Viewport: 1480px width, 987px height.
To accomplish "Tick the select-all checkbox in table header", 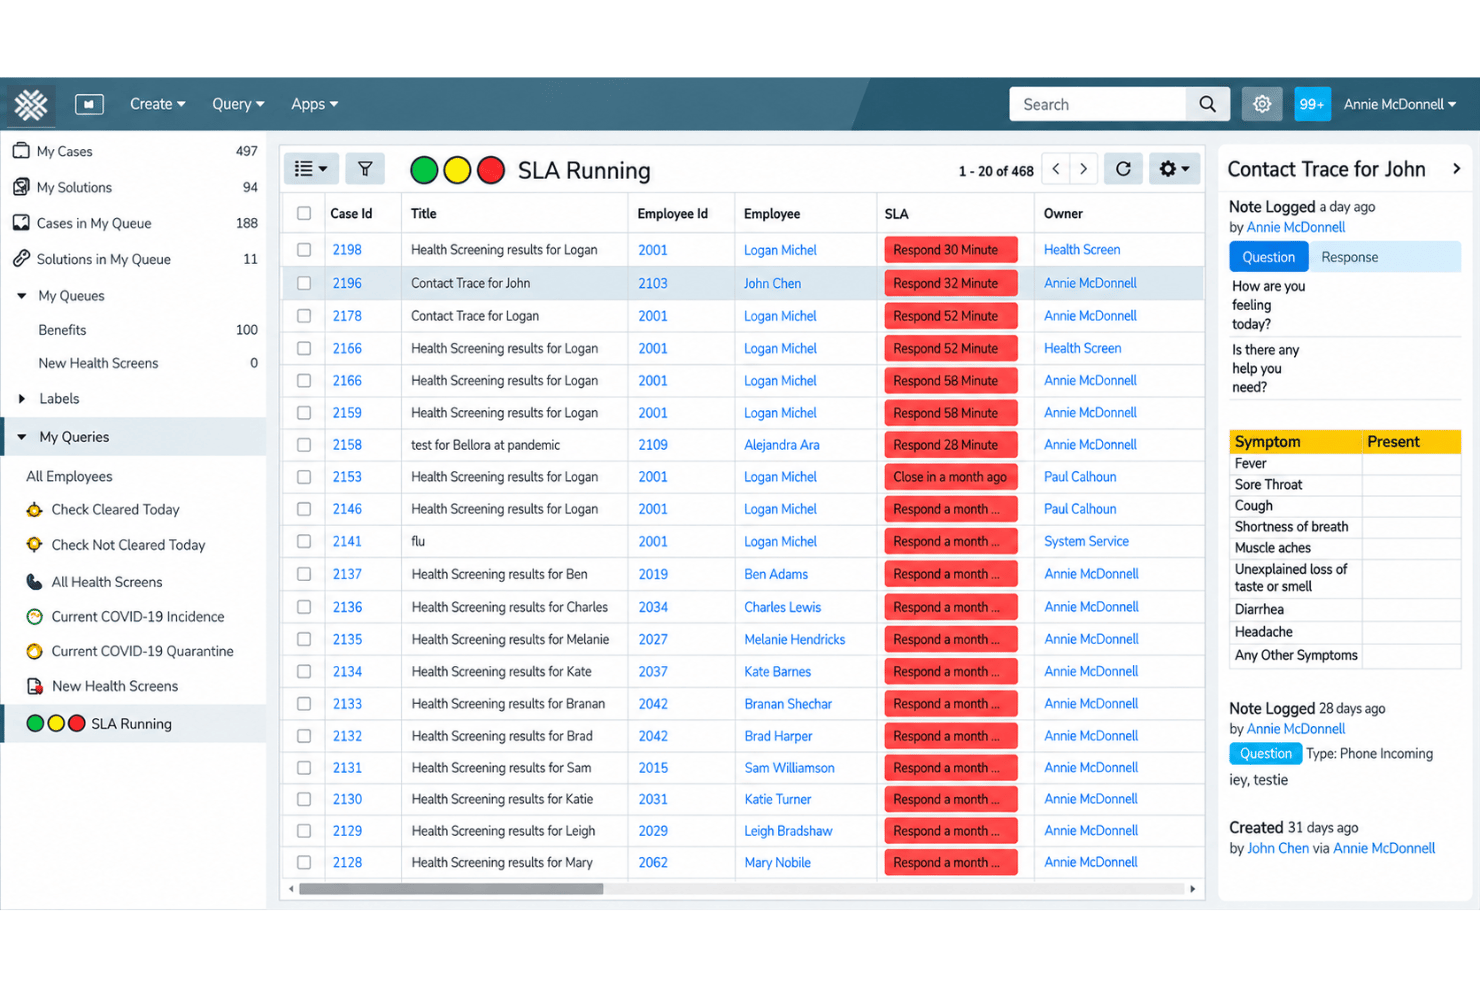I will [x=304, y=213].
